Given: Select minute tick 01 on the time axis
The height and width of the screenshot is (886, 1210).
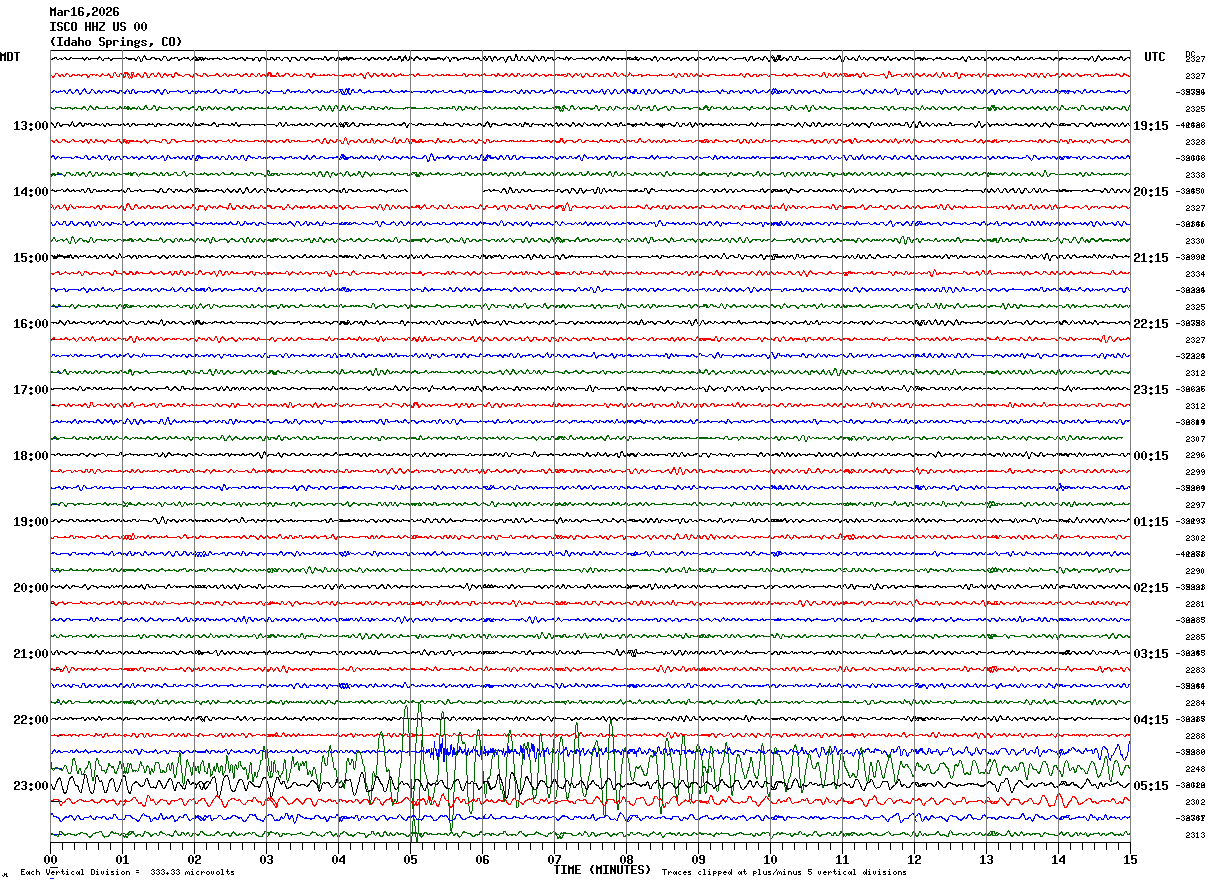Looking at the screenshot, I should [x=123, y=859].
